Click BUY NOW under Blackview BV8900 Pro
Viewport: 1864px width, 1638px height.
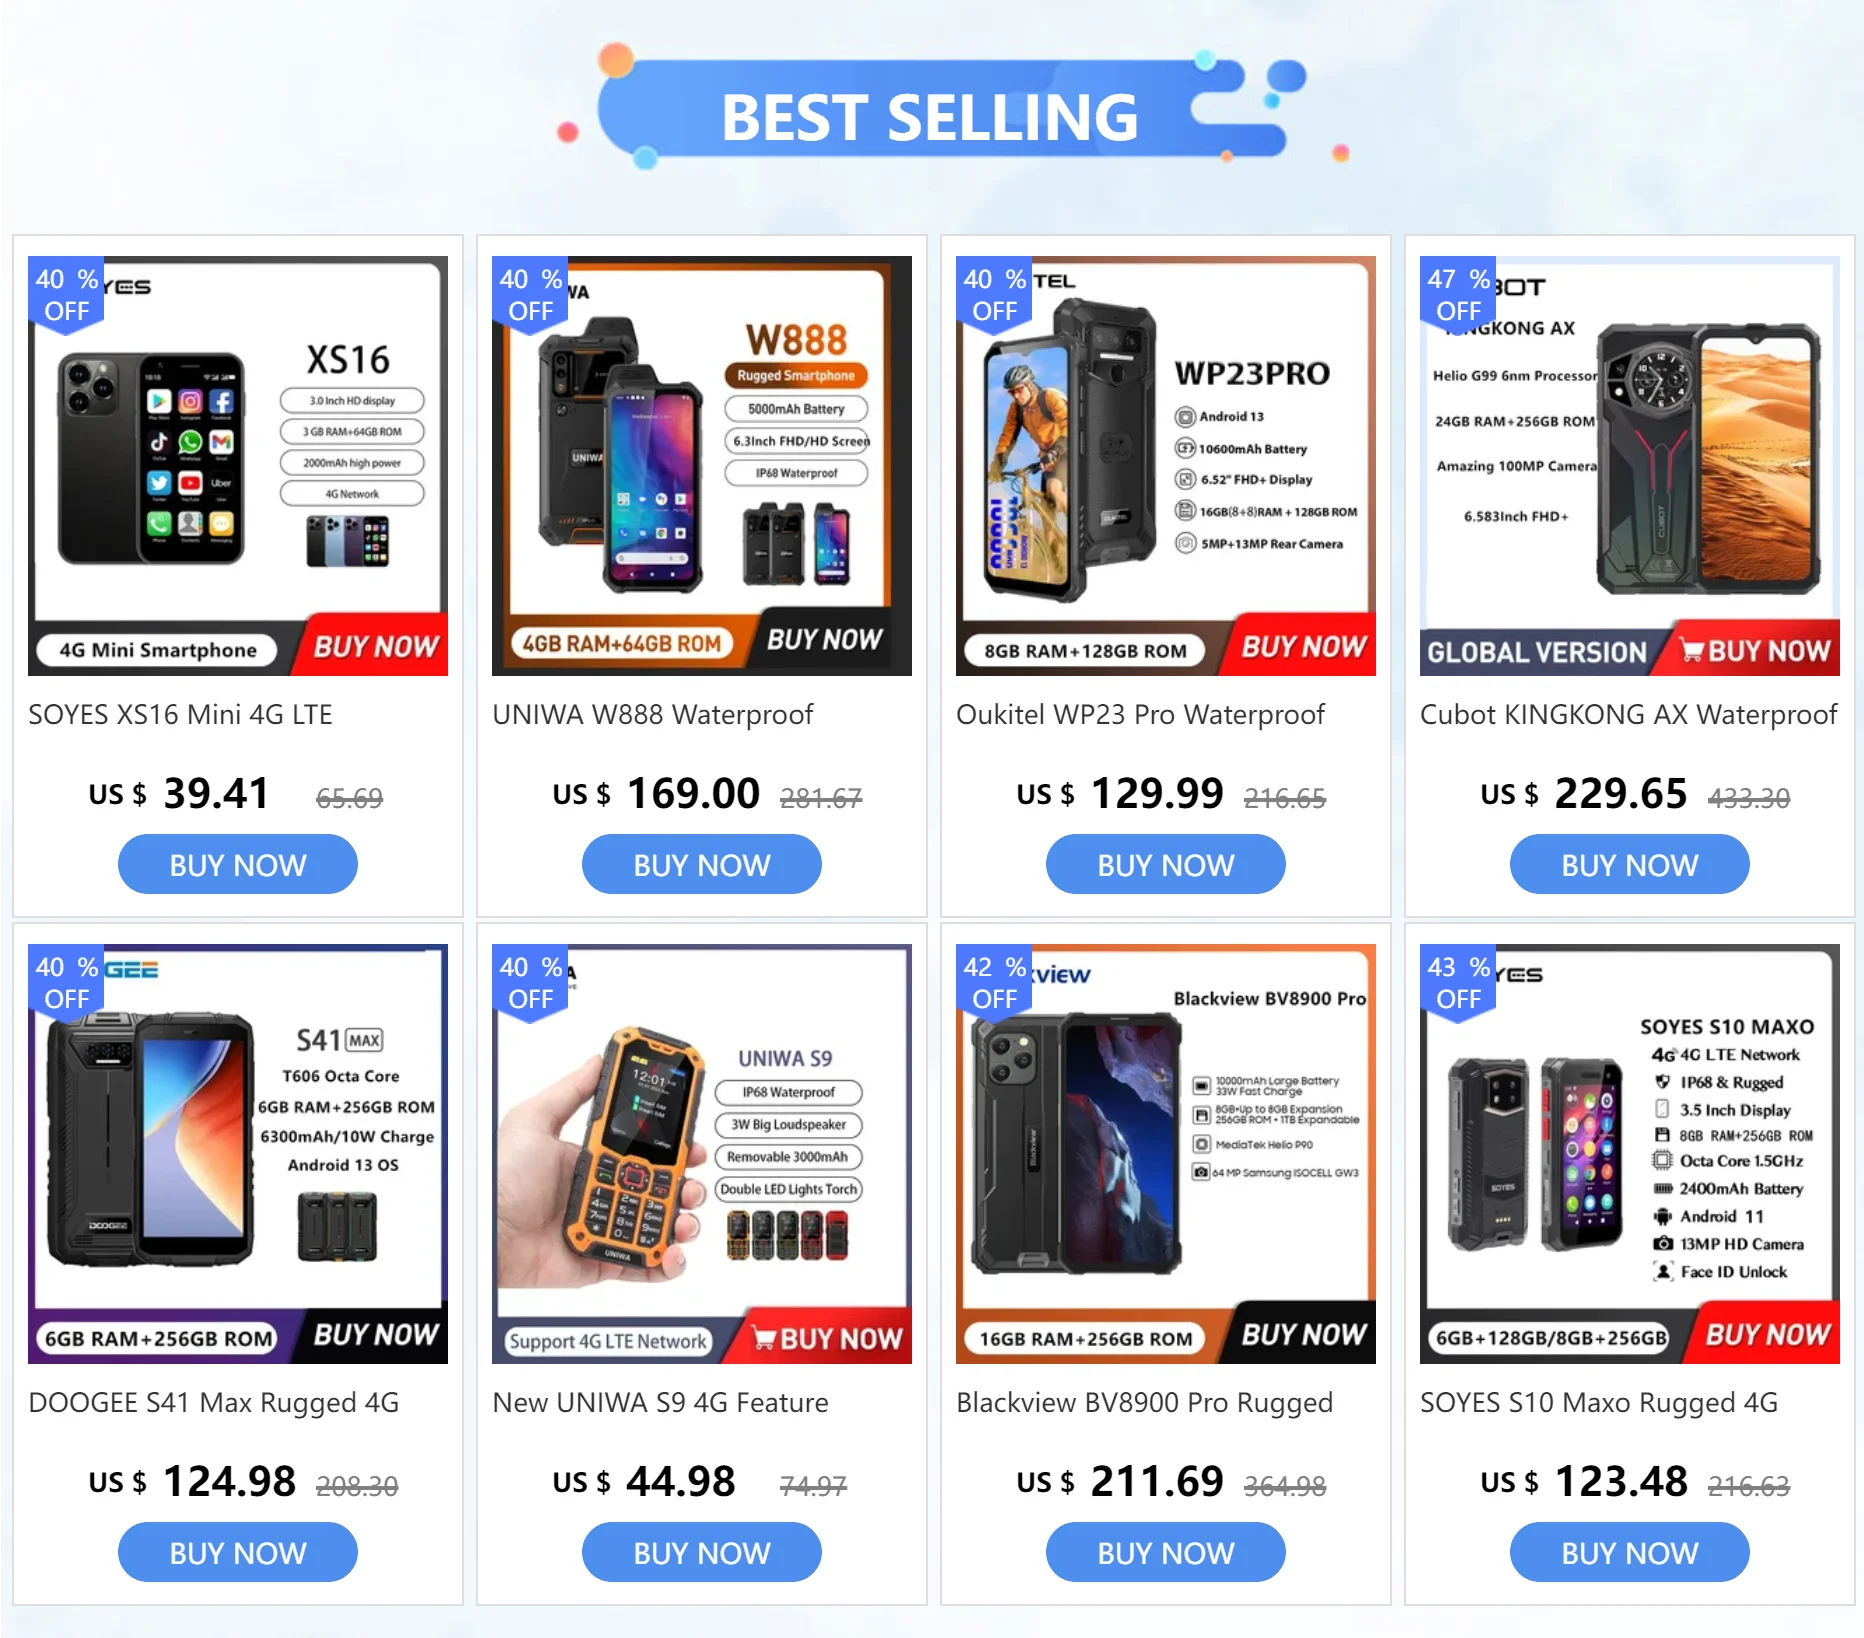(x=1166, y=1553)
